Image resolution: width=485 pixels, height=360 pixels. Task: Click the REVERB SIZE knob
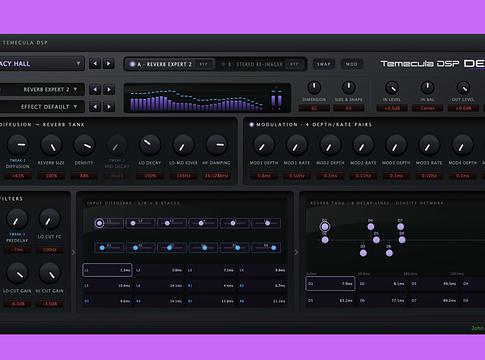pyautogui.click(x=51, y=145)
